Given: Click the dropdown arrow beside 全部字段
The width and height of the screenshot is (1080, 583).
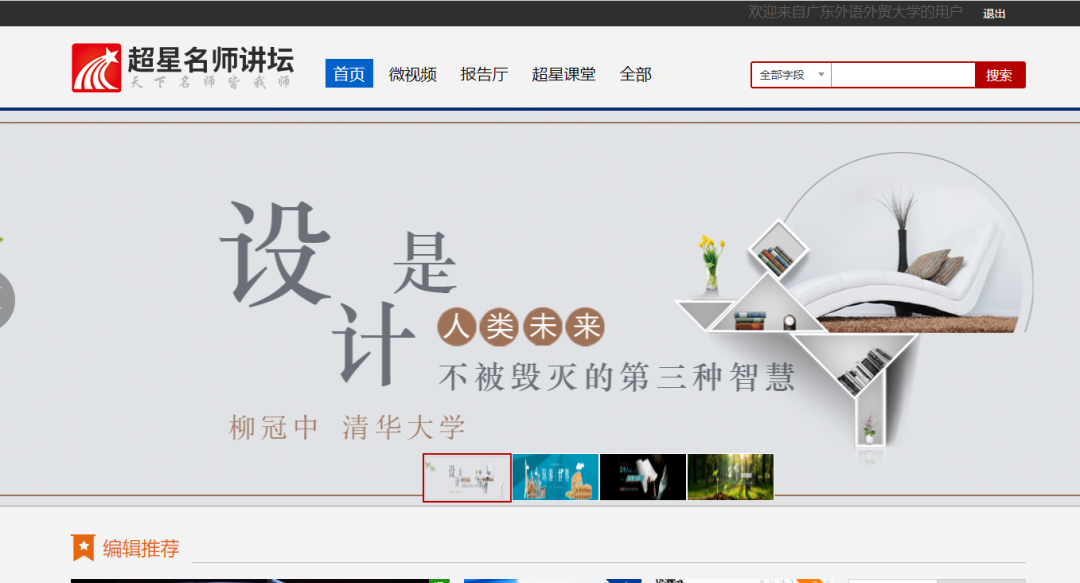Looking at the screenshot, I should (821, 75).
